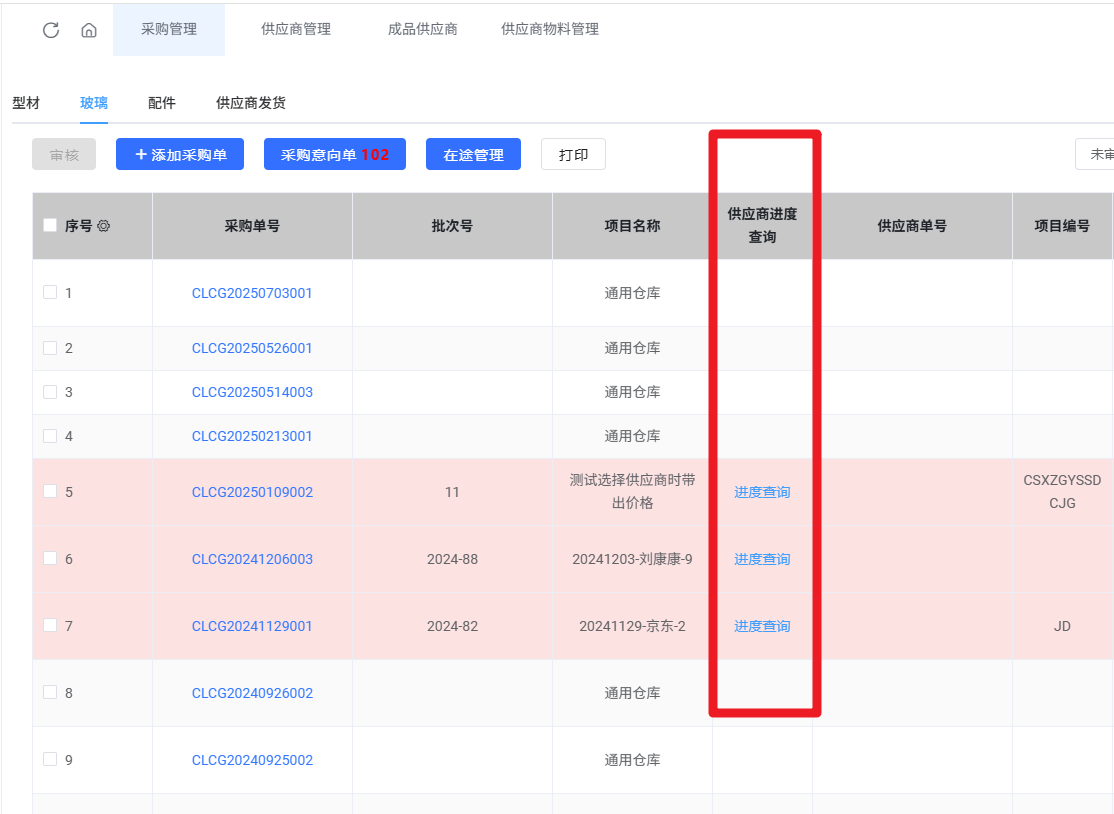This screenshot has height=814, width=1114.
Task: Switch to the 配件 sub-tab
Action: pyautogui.click(x=162, y=103)
